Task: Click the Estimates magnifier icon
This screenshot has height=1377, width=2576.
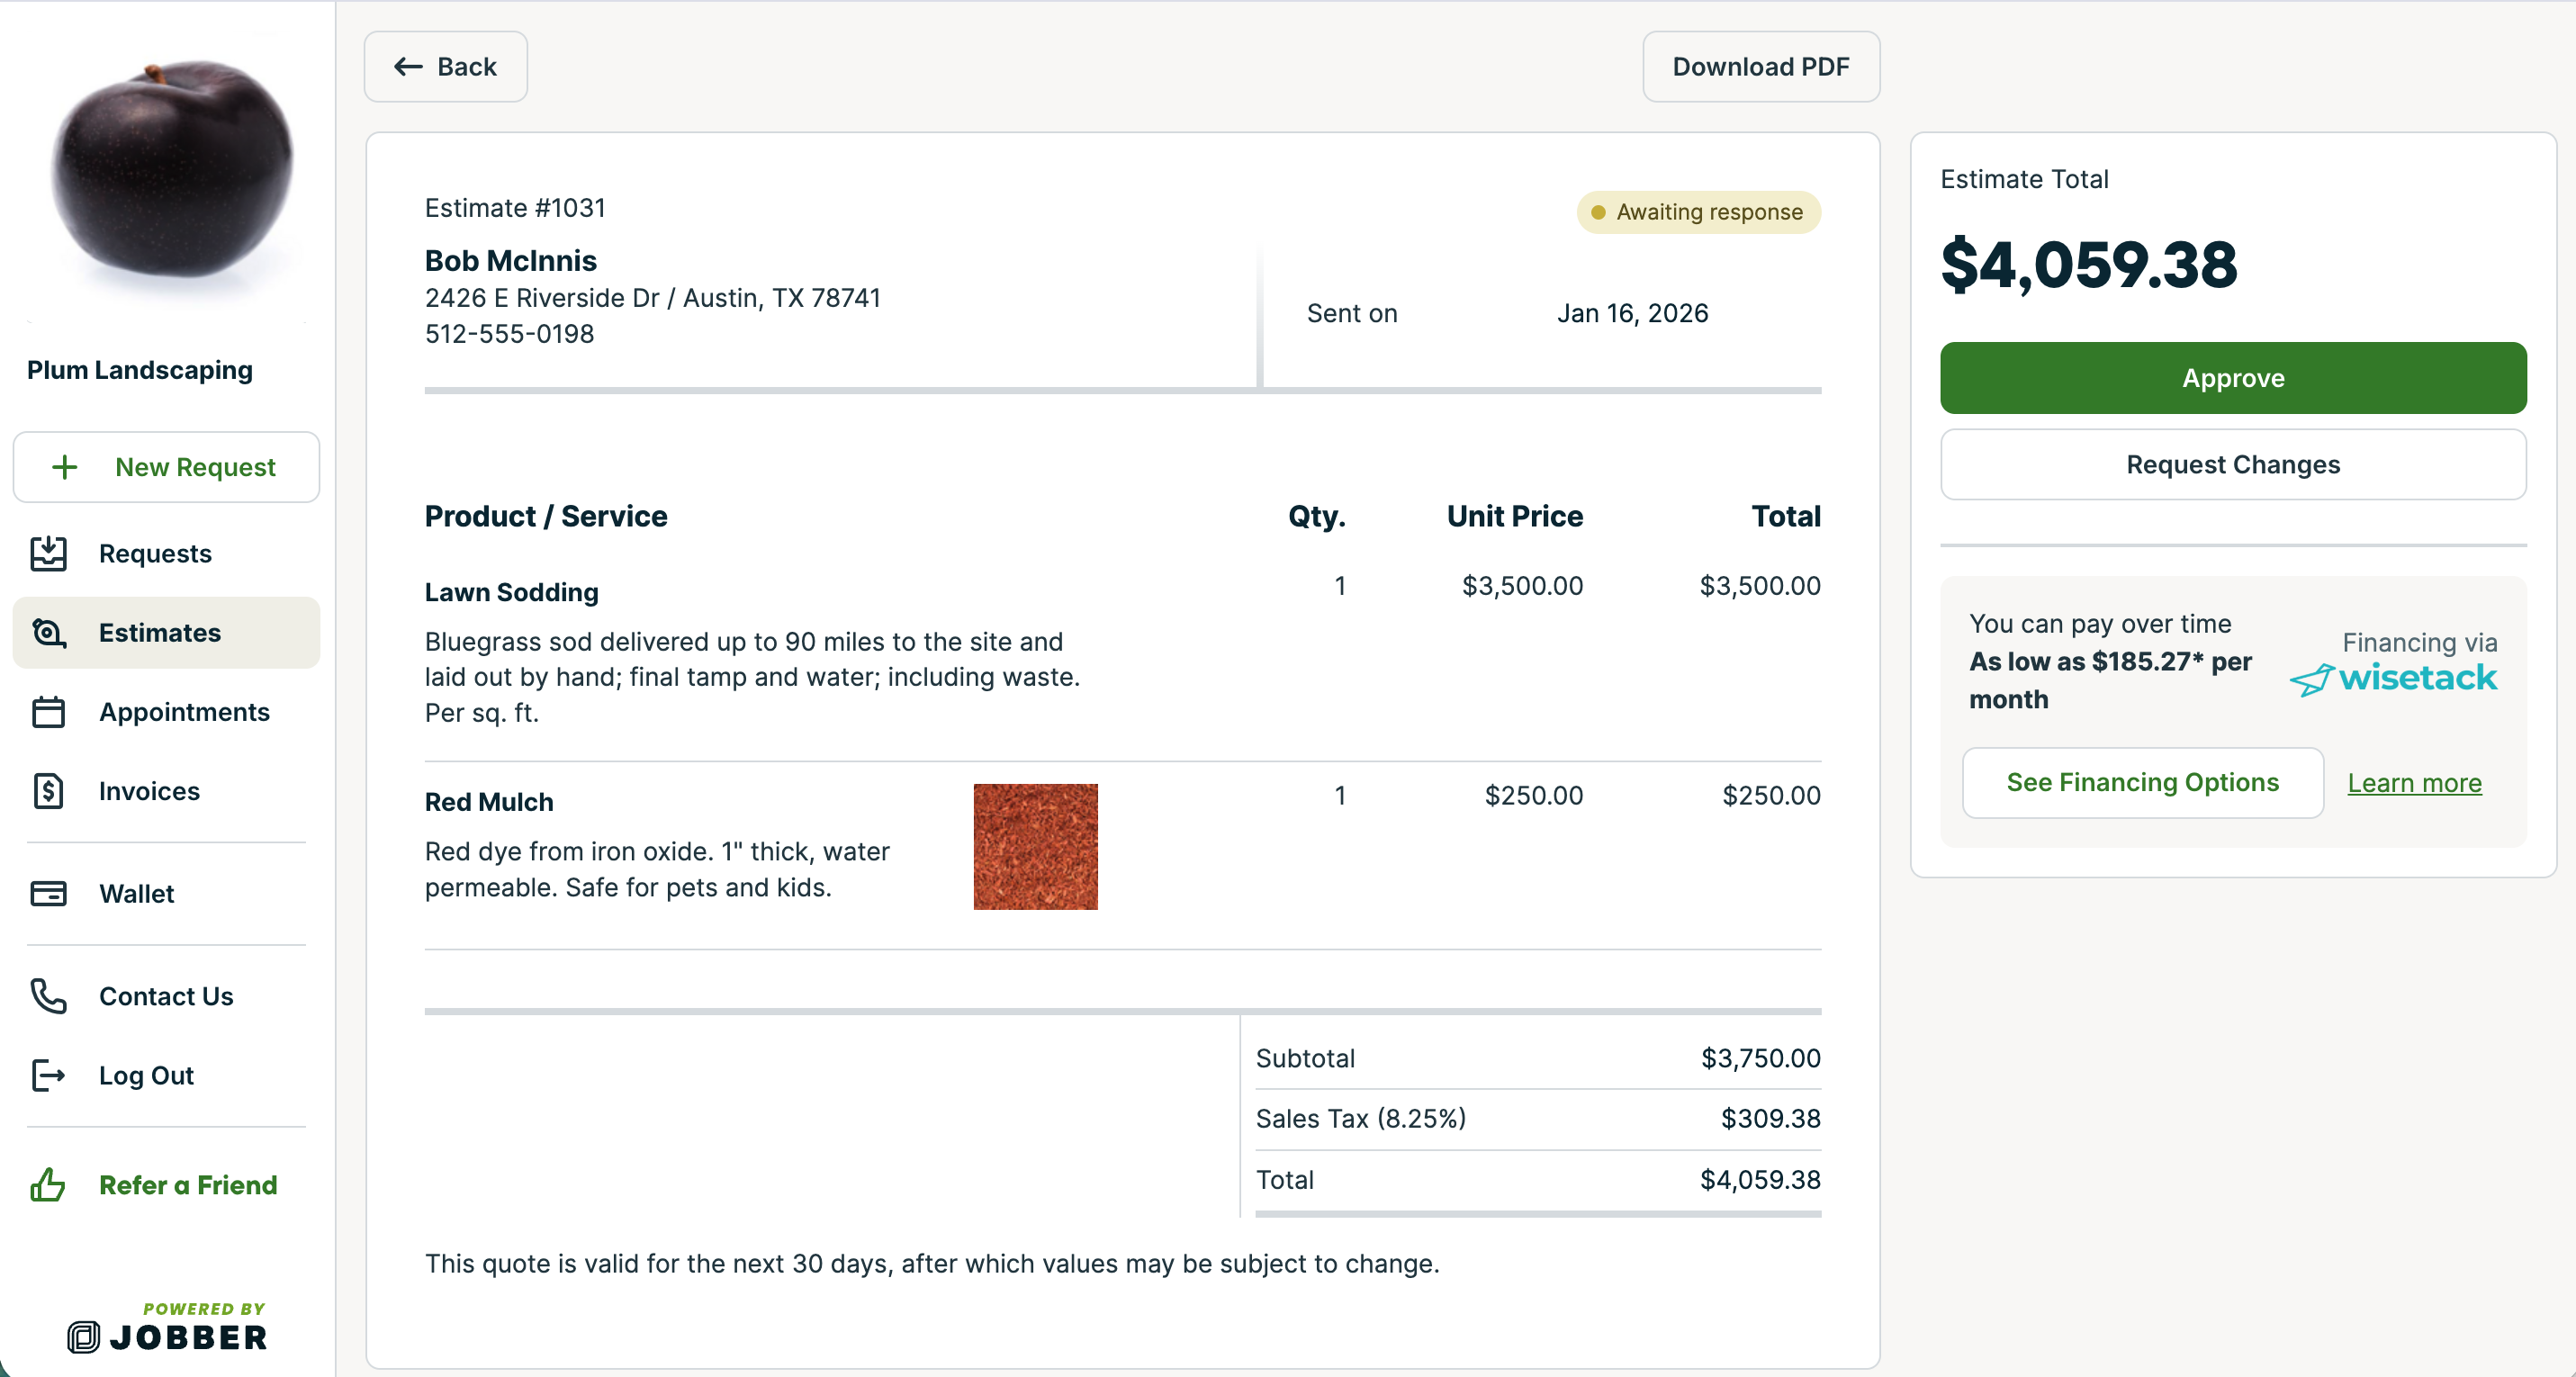Action: pos(48,633)
